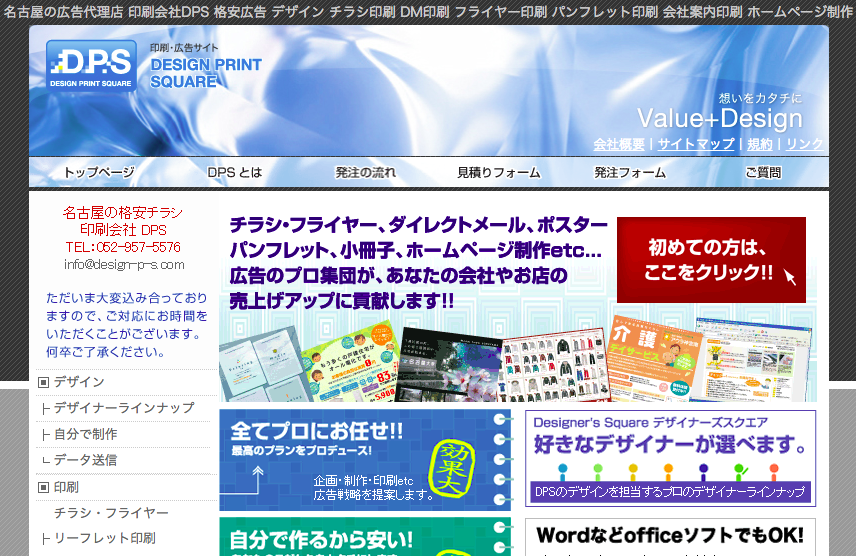The image size is (856, 556).
Task: Open the 見積りフォーム tab
Action: pyautogui.click(x=498, y=172)
